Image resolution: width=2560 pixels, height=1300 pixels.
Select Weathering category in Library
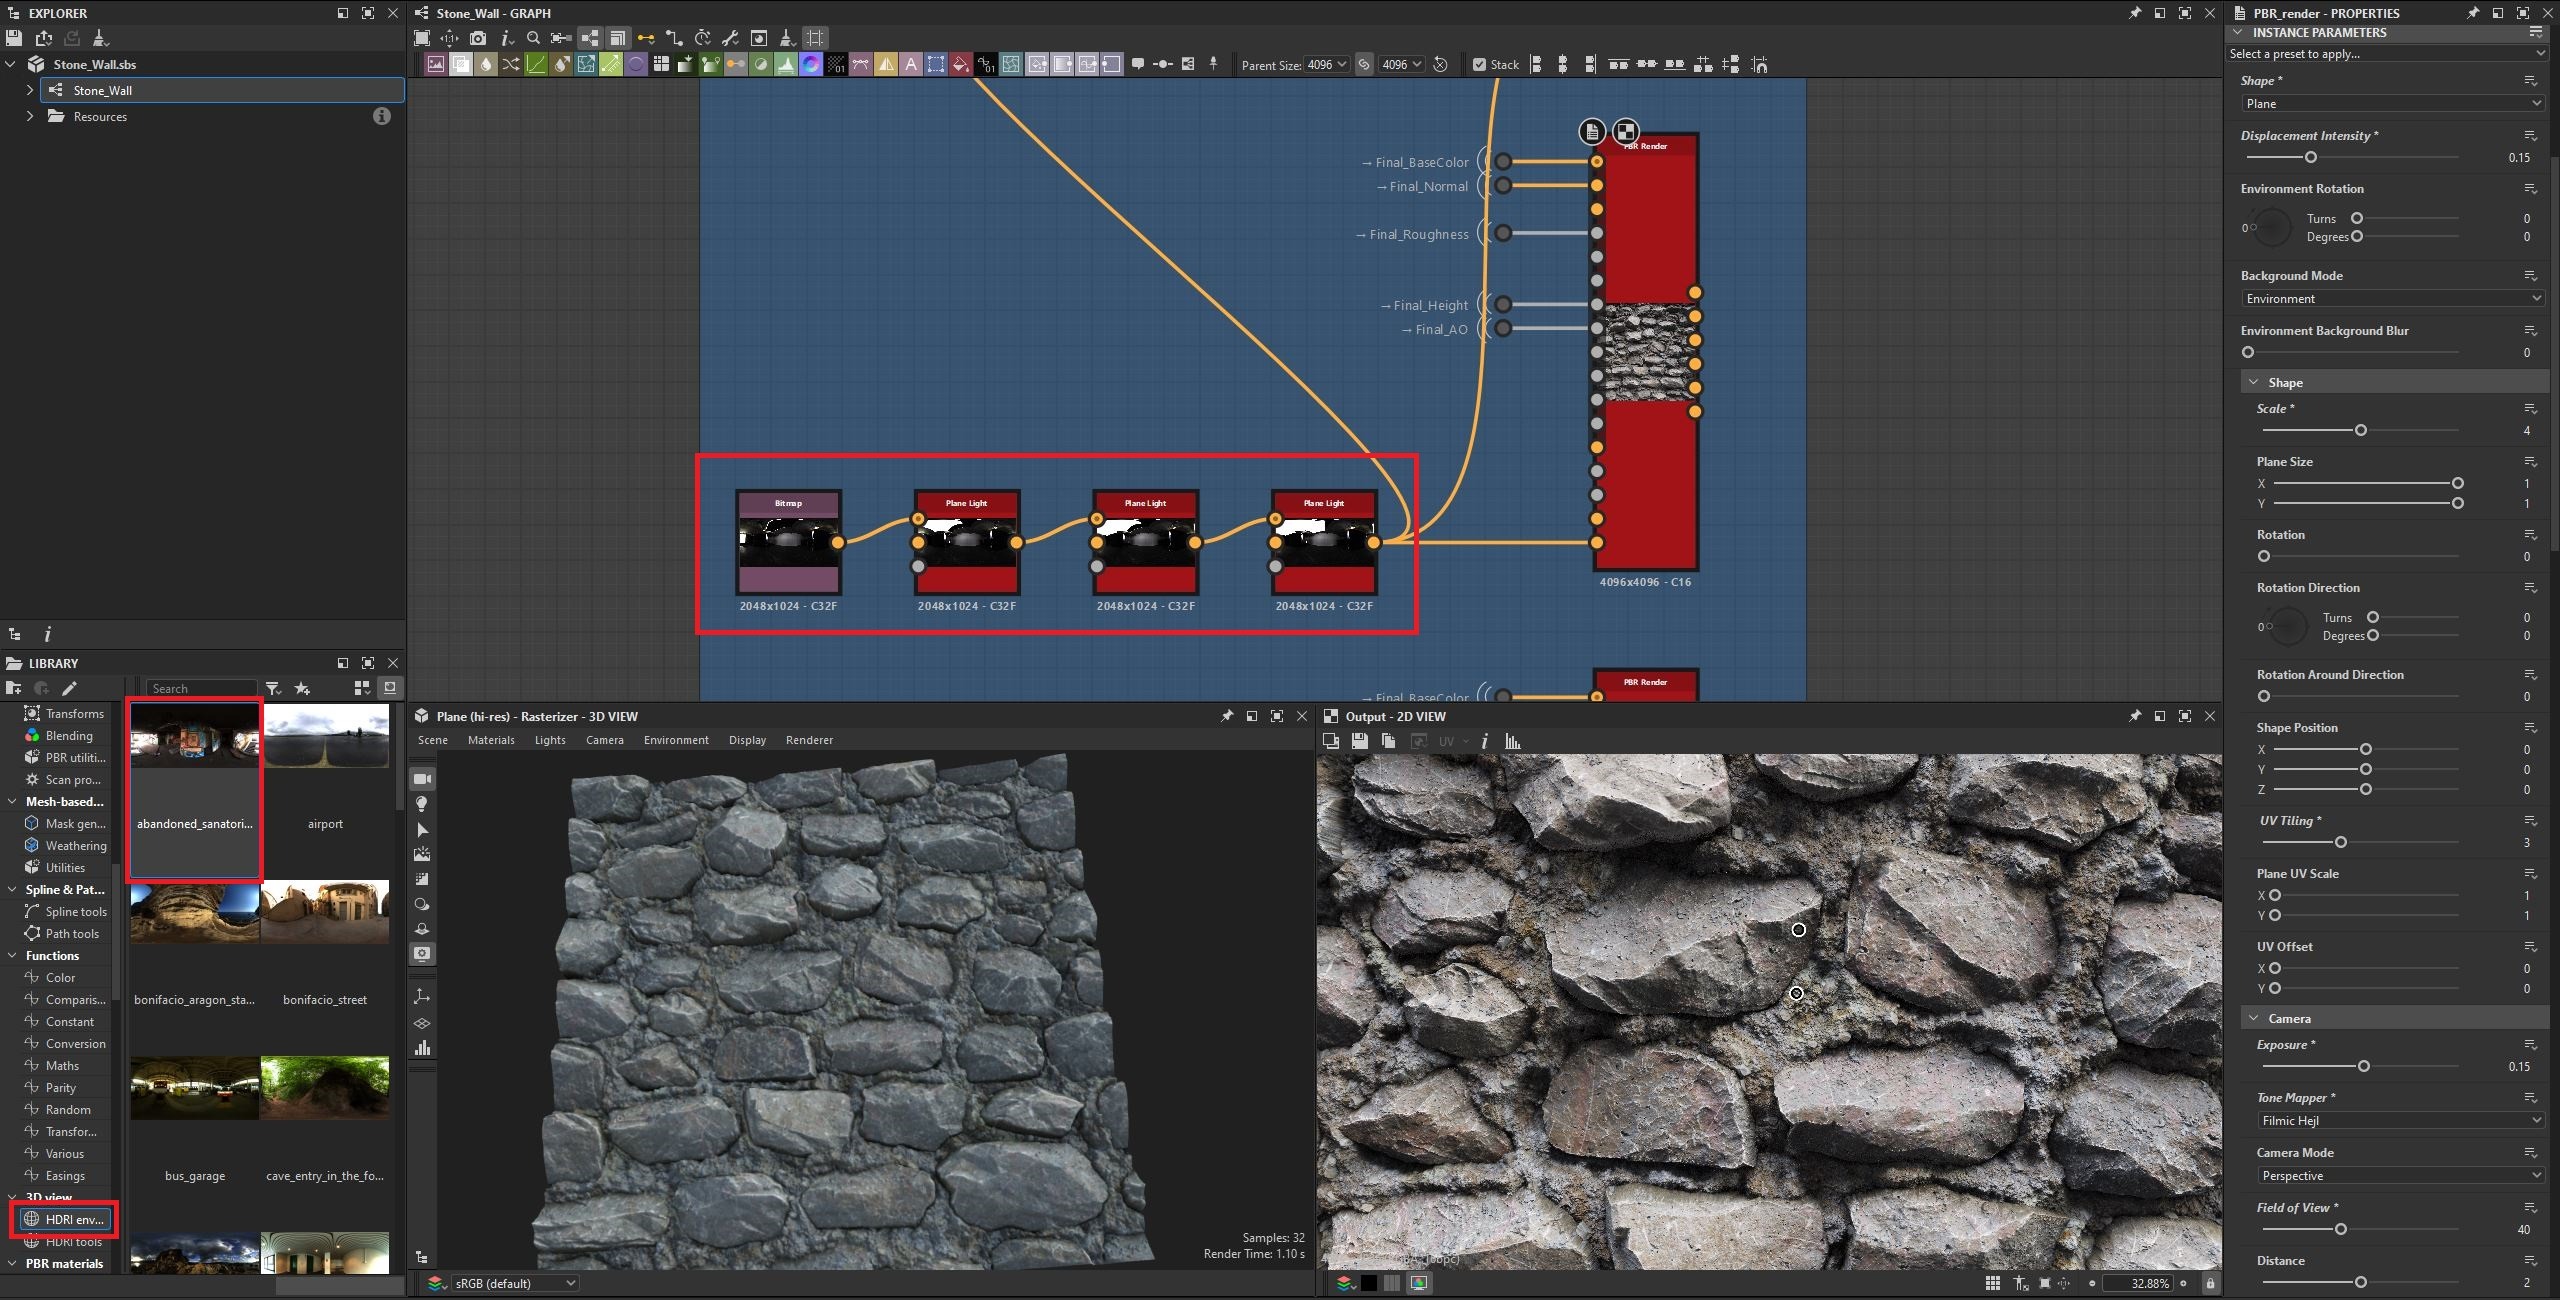(65, 846)
